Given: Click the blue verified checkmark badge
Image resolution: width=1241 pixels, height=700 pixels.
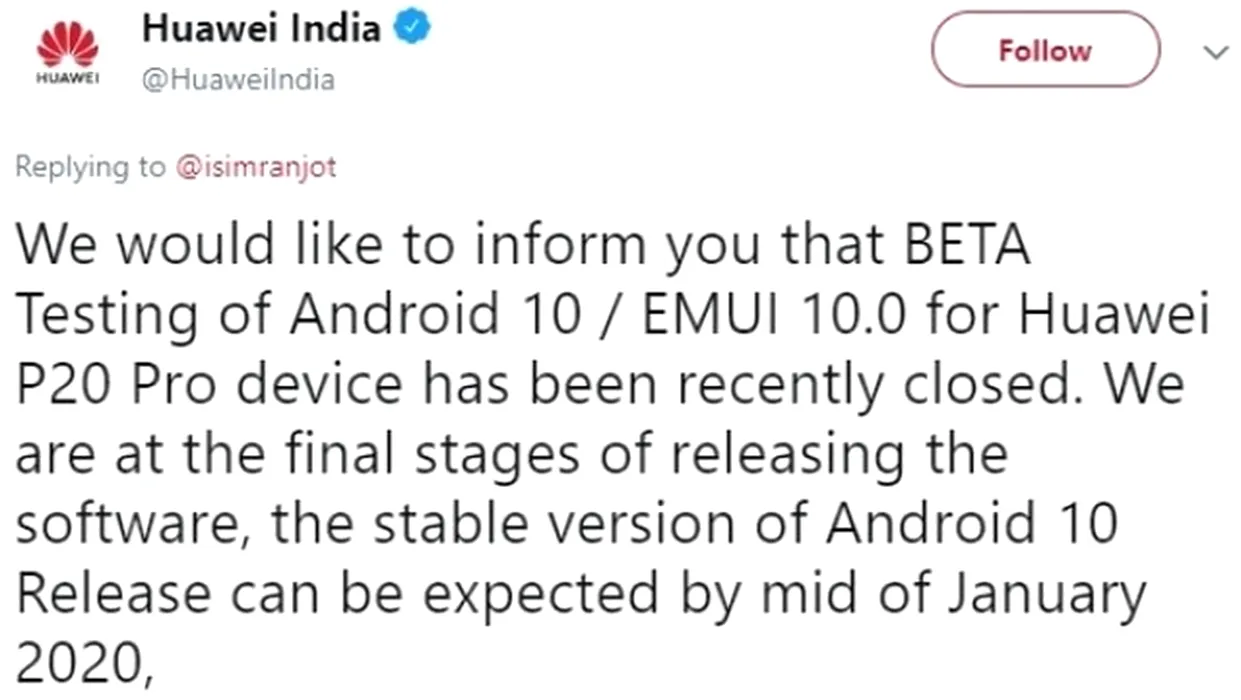Looking at the screenshot, I should tap(413, 28).
